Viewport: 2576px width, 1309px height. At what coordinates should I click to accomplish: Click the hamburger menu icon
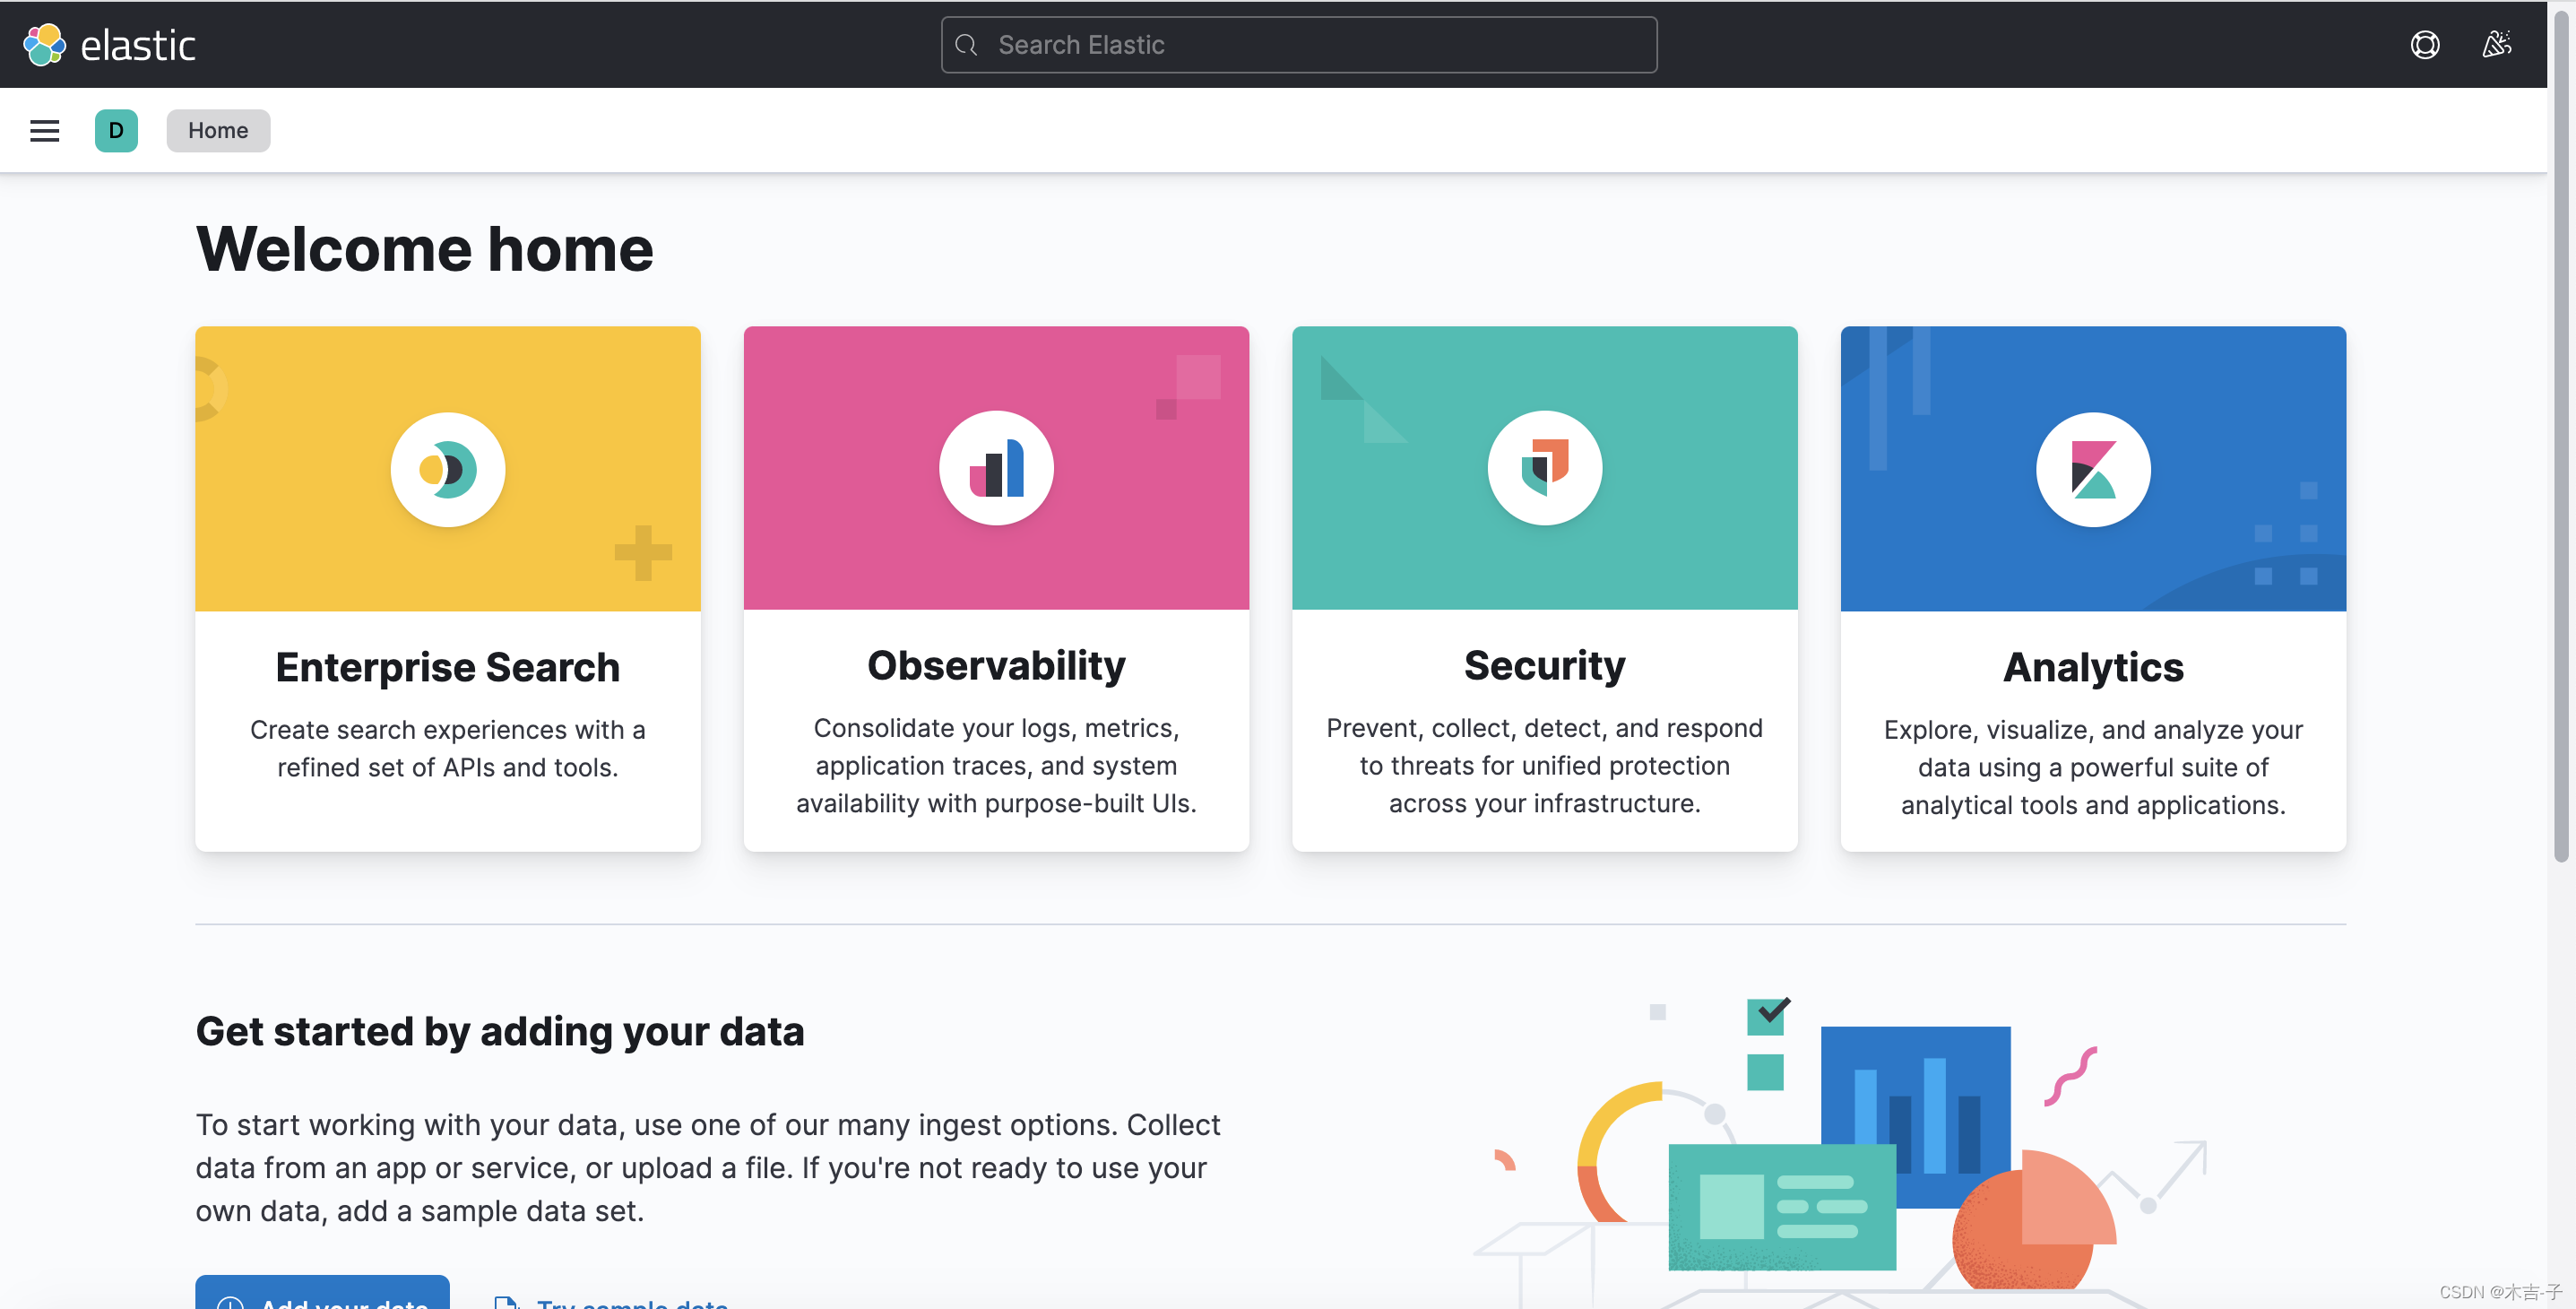click(x=45, y=130)
